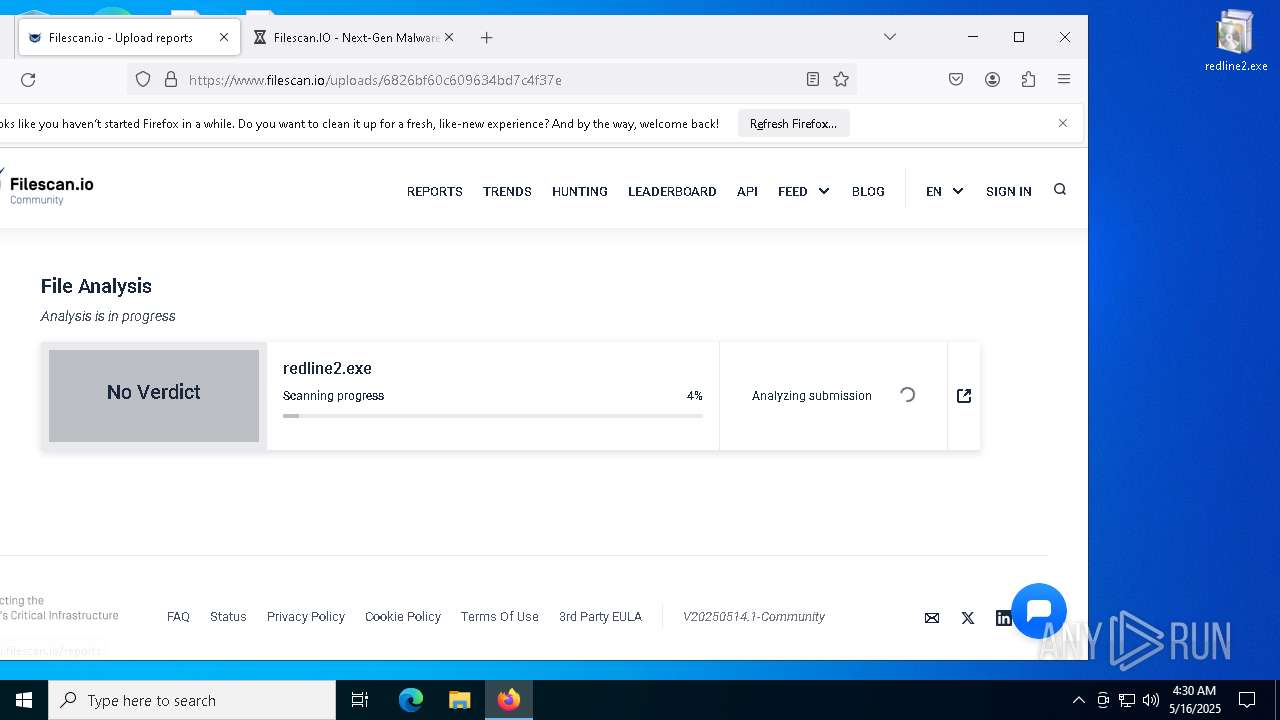Open the Privacy Policy footer link
Viewport: 1280px width, 720px height.
click(306, 616)
